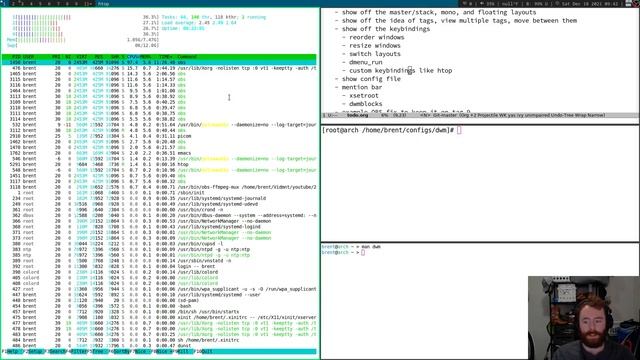Click todo.org buffer name in Emacs modeline
Screen dimensions: 640x360
pyautogui.click(x=358, y=116)
